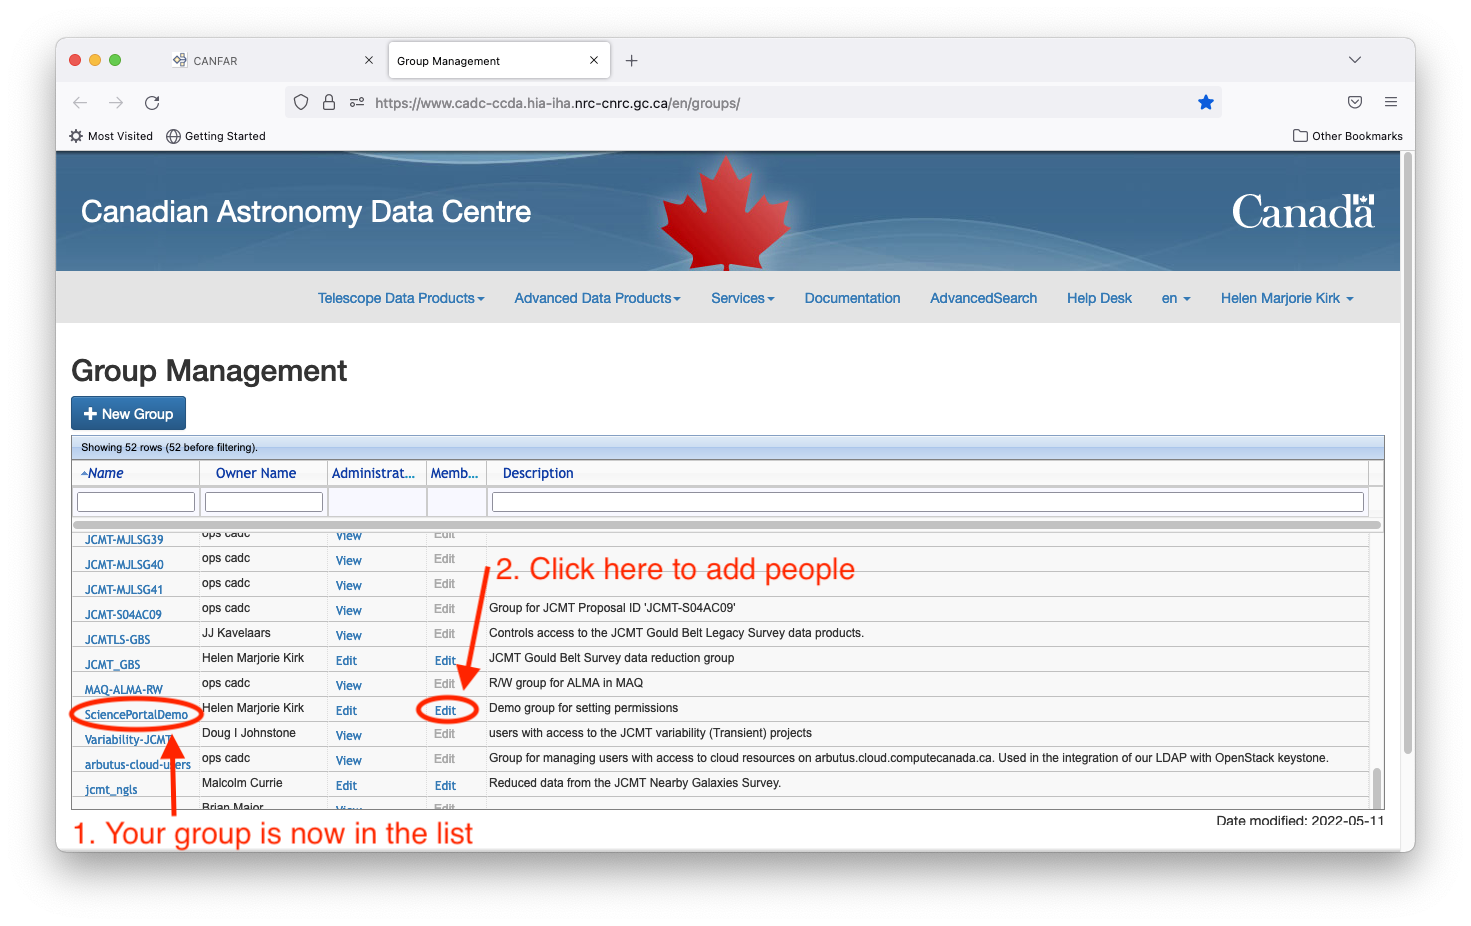Click the Canadian Astronomy Data Centre title
Image resolution: width=1471 pixels, height=926 pixels.
click(x=306, y=211)
